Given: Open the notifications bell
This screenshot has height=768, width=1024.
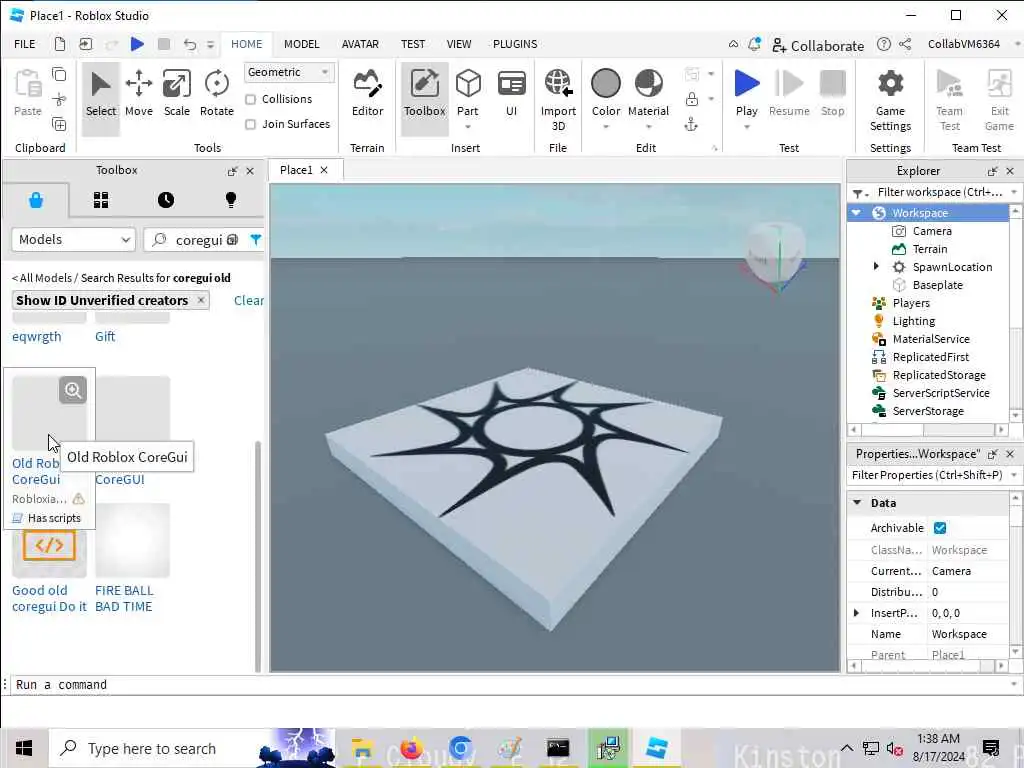Looking at the screenshot, I should 754,44.
